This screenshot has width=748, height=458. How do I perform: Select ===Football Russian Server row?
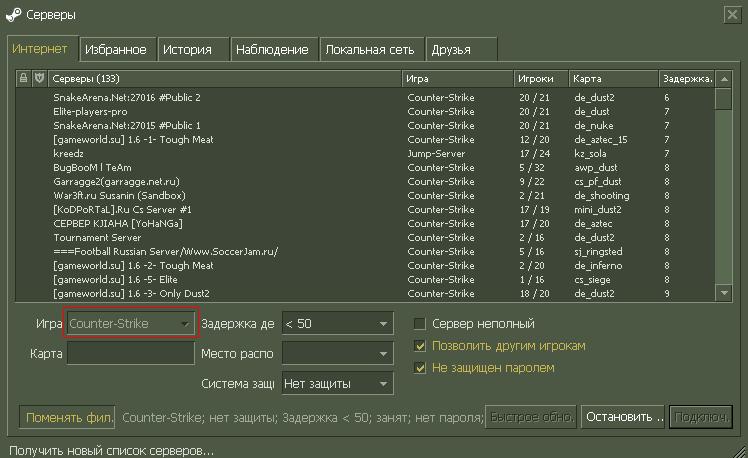(x=365, y=251)
